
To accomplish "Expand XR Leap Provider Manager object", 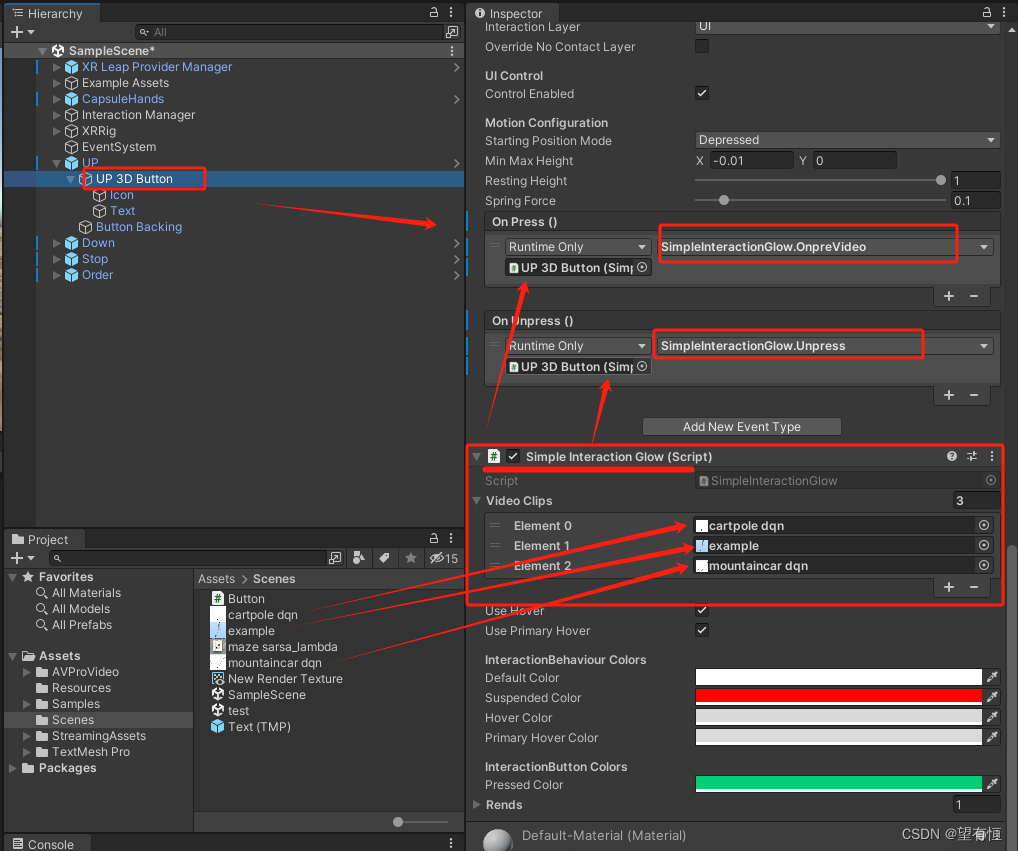I will pyautogui.click(x=56, y=67).
